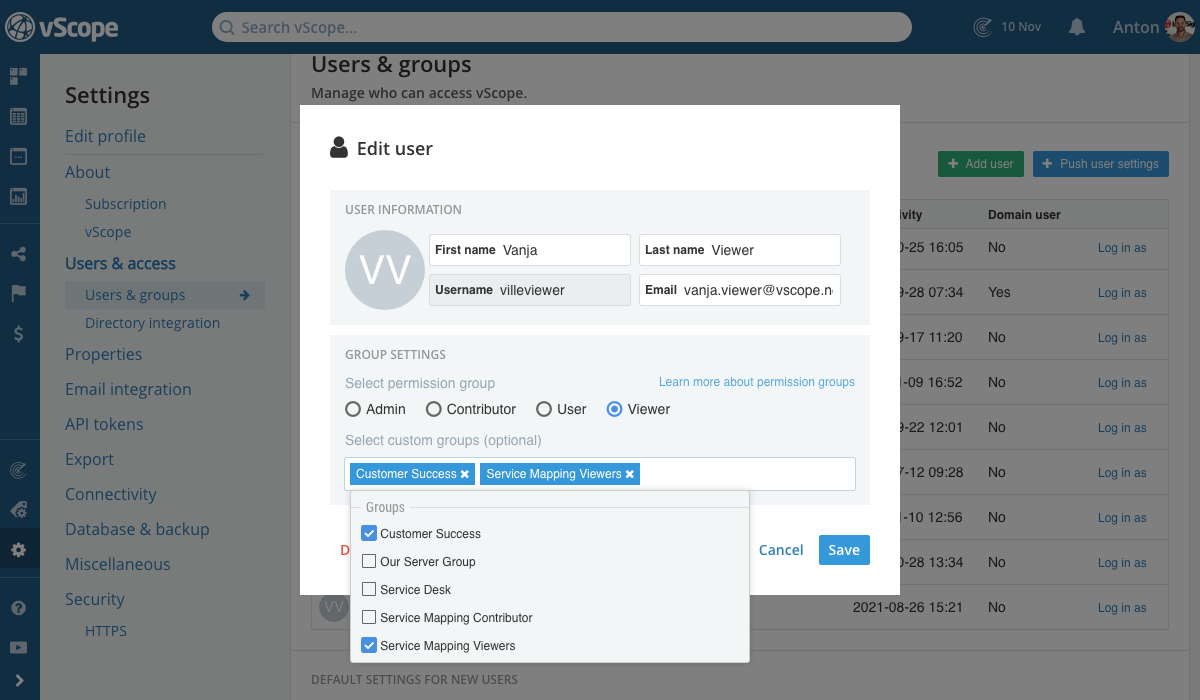The height and width of the screenshot is (700, 1200).
Task: Click the VV user avatar in dialog
Action: click(x=385, y=270)
